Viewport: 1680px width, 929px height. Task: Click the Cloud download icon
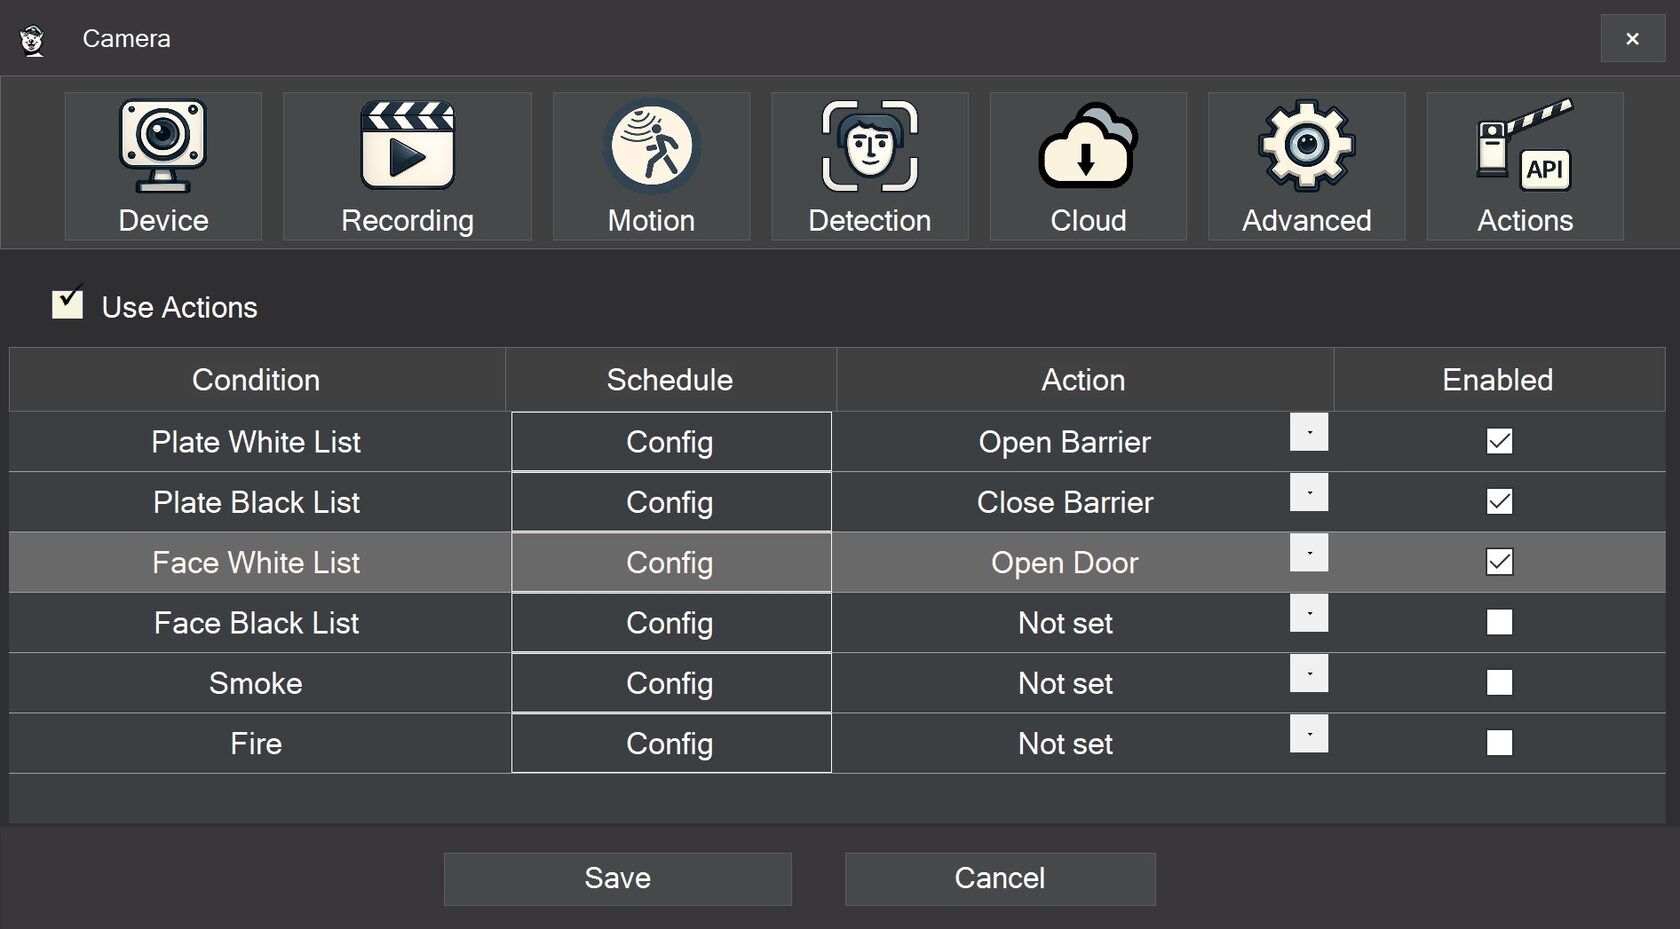point(1088,147)
